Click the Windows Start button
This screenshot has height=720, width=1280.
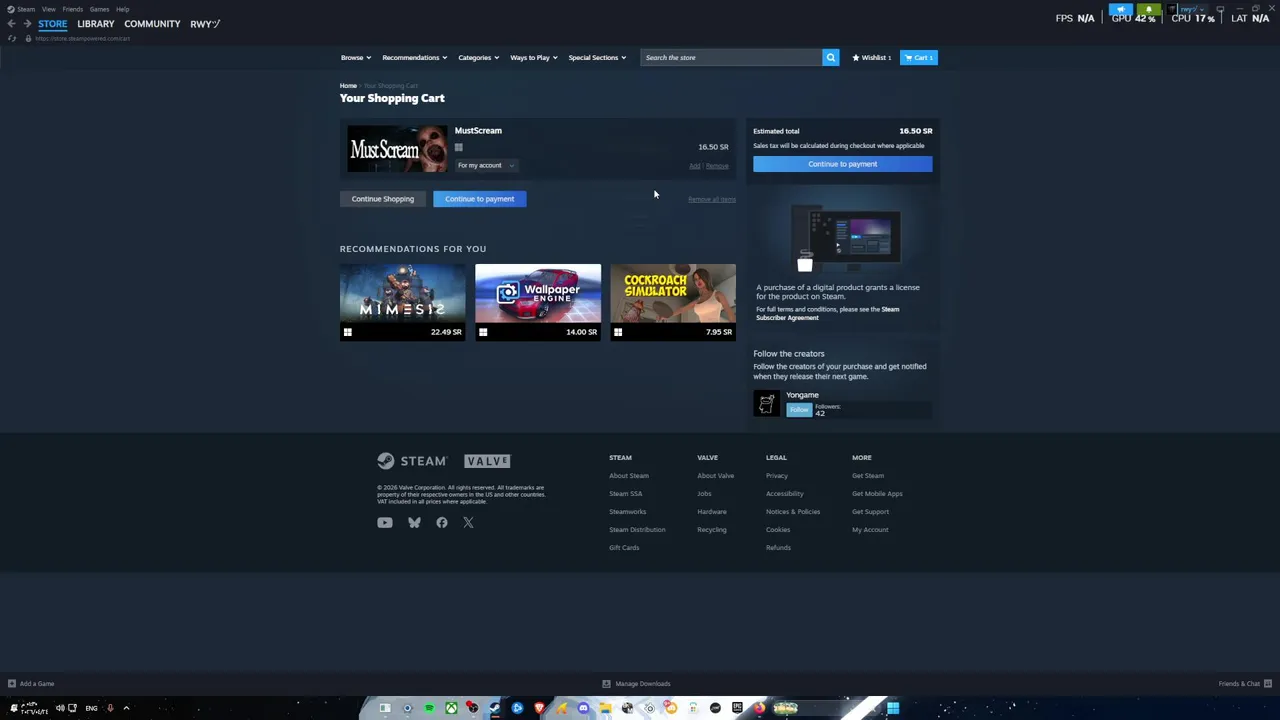pos(893,708)
